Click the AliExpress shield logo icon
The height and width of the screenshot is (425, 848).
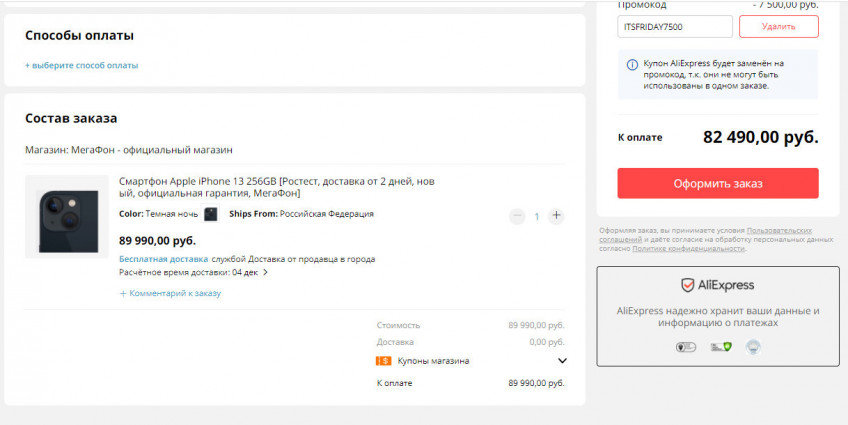coord(688,285)
